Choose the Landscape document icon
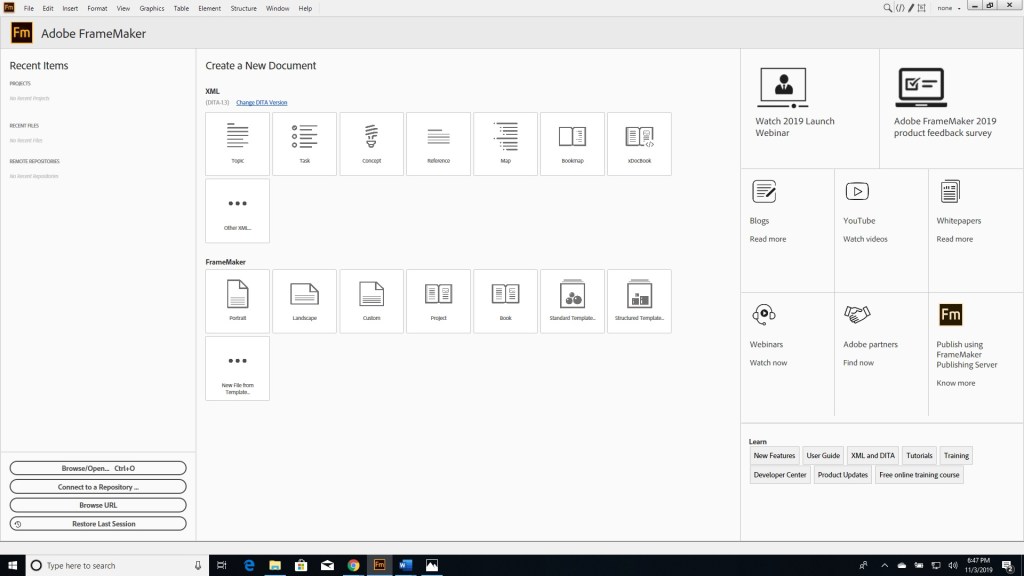 (304, 300)
